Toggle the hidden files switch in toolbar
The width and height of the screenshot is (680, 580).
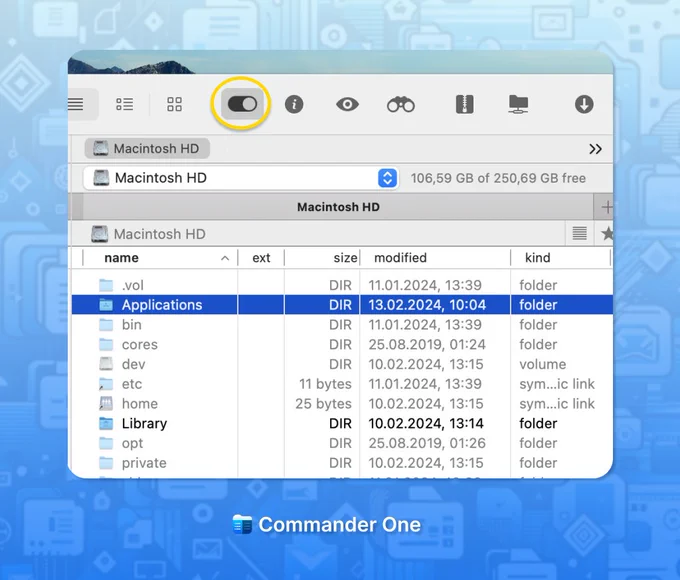click(242, 104)
